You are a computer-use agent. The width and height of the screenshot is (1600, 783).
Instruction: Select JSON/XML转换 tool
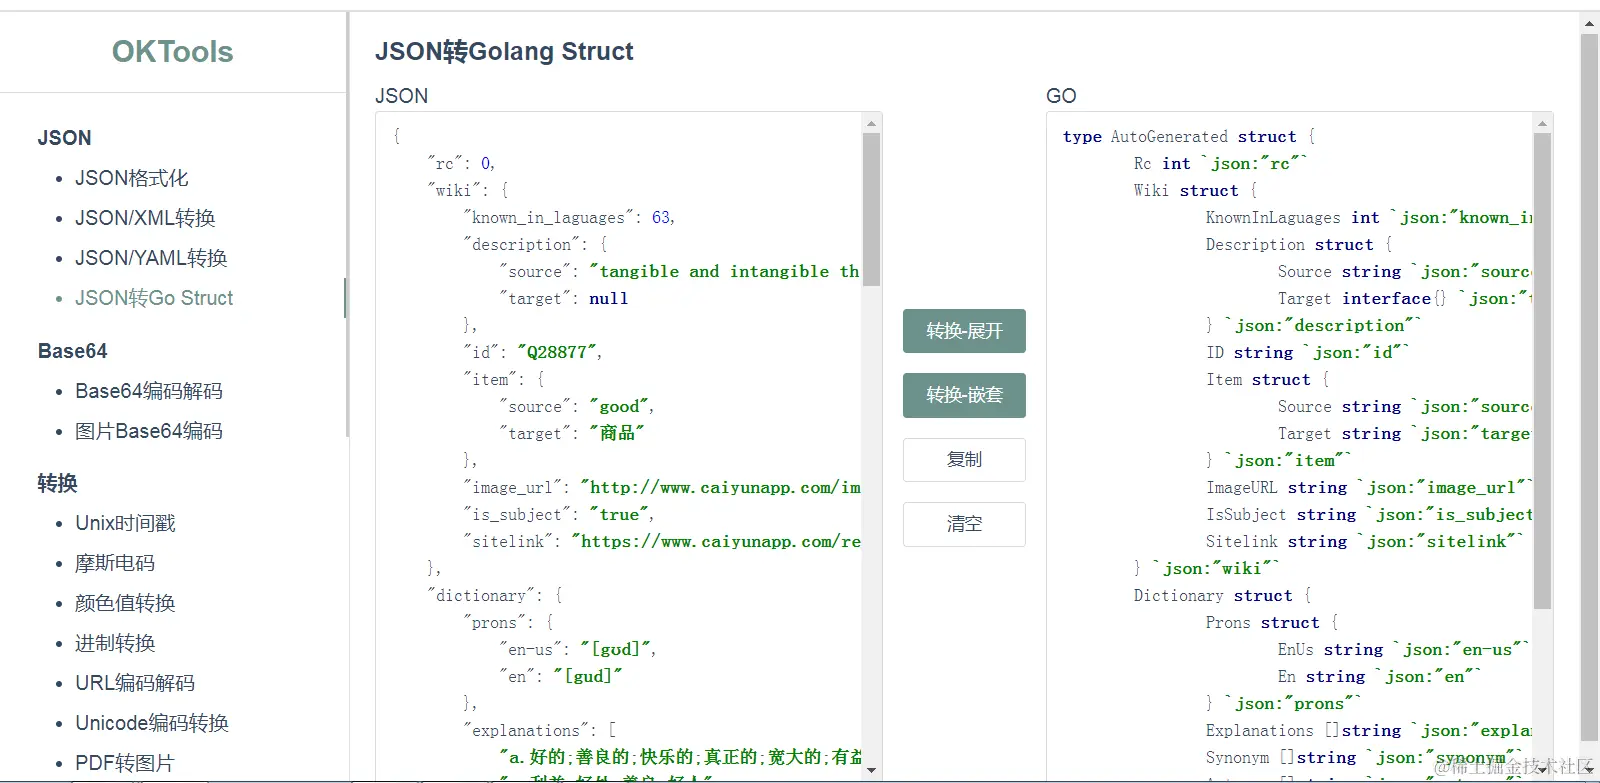tap(145, 218)
